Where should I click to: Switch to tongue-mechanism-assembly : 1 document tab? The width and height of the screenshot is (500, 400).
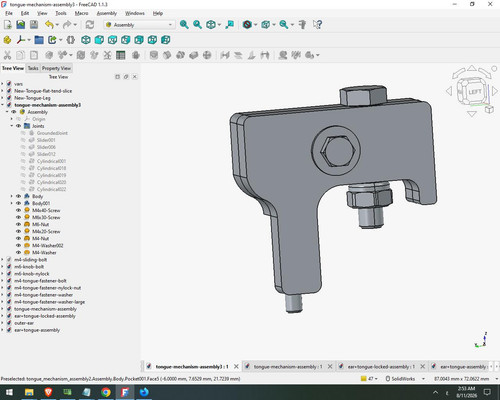point(288,367)
